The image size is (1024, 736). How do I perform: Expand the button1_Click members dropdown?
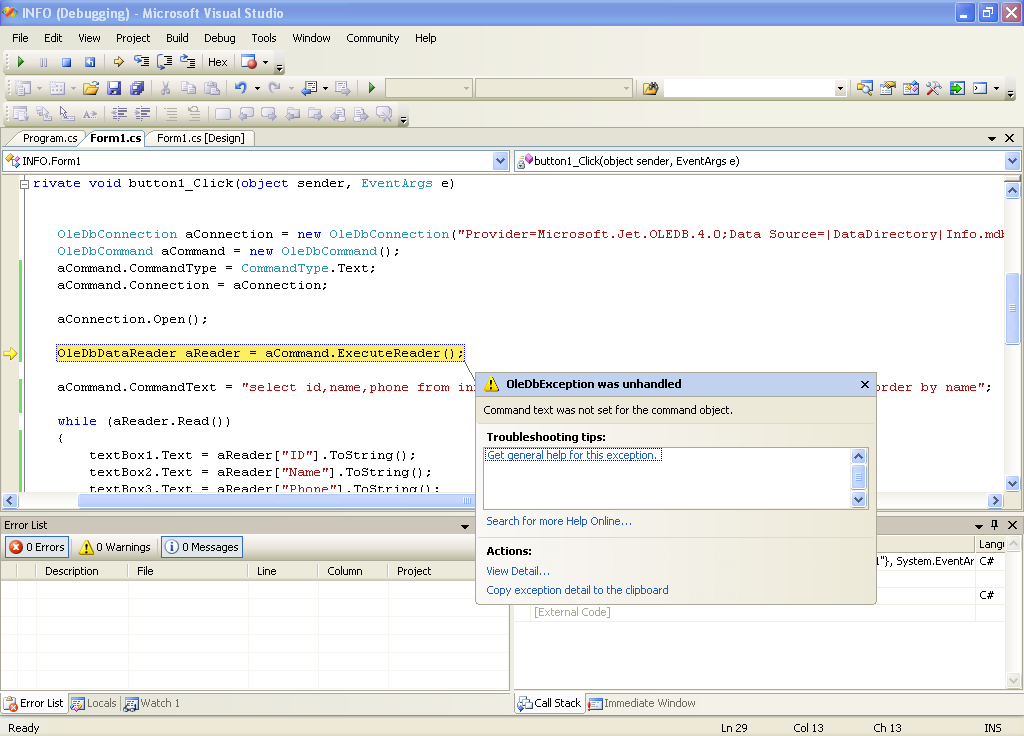pos(1012,161)
